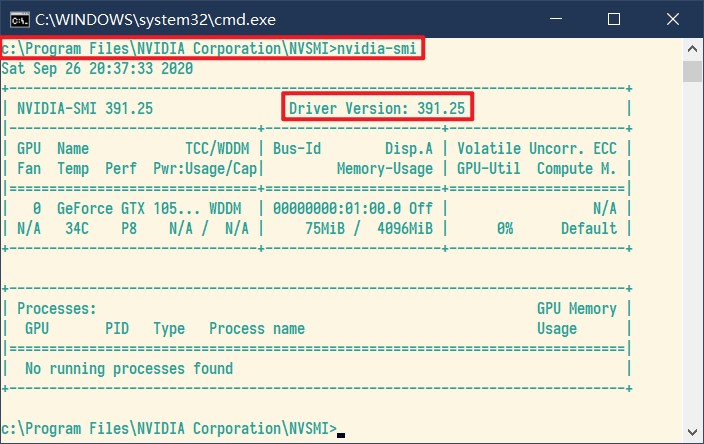Image resolution: width=704 pixels, height=444 pixels.
Task: Click the 'Type' column header in Processes
Action: (169, 328)
